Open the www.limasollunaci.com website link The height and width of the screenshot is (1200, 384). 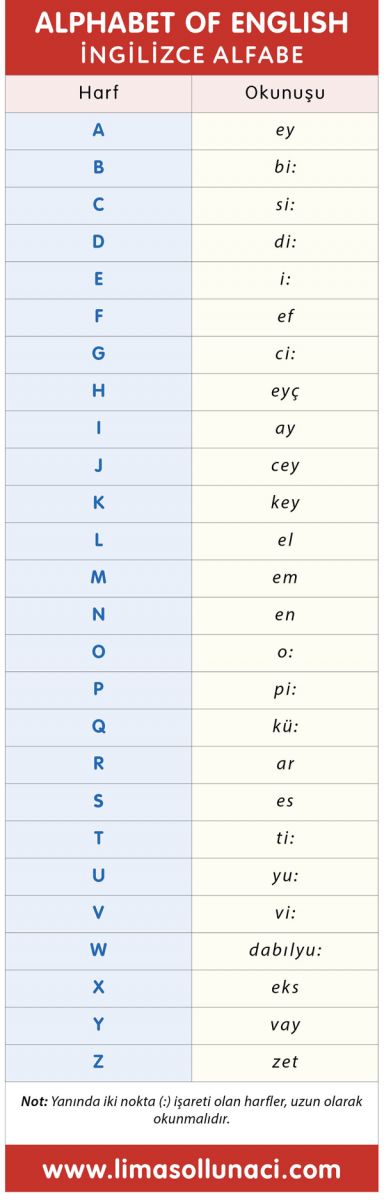tap(192, 1169)
